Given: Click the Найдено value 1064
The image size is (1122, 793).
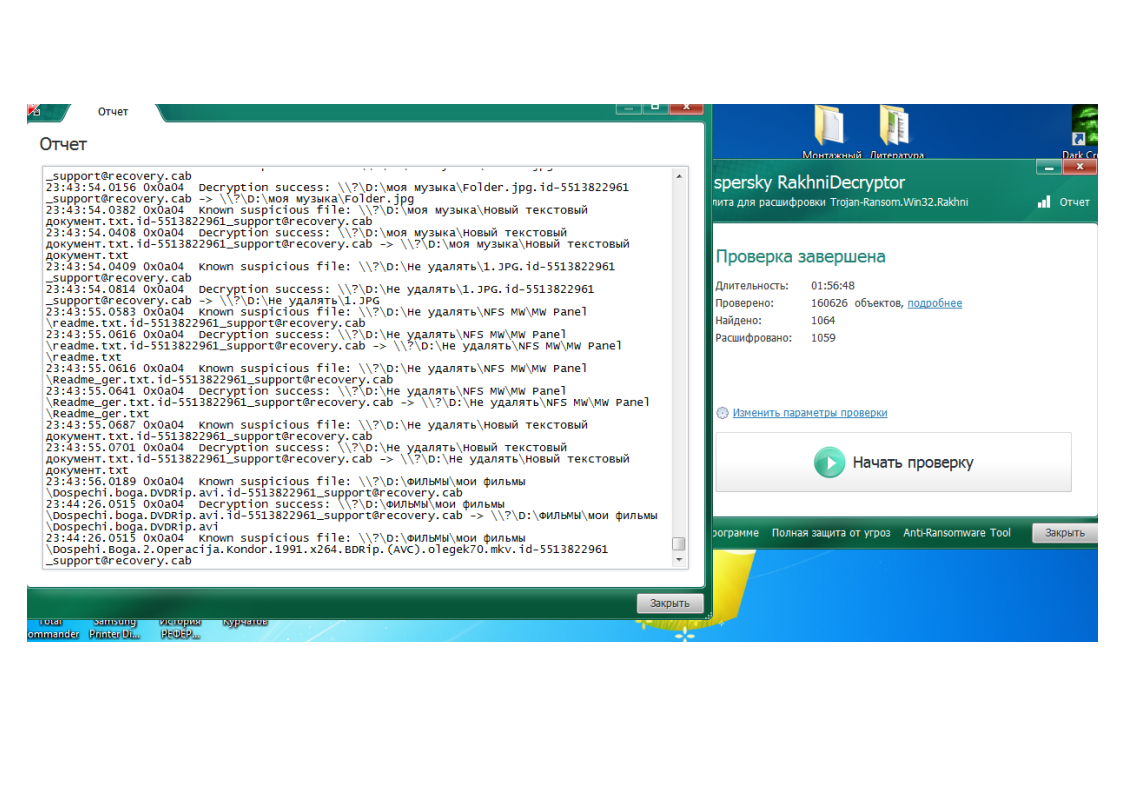Looking at the screenshot, I should (x=823, y=321).
